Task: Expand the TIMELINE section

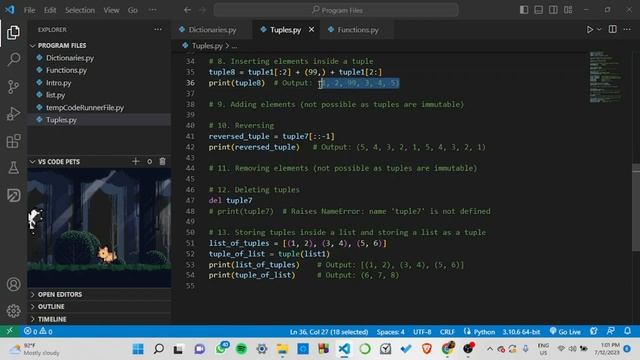Action: click(99, 319)
